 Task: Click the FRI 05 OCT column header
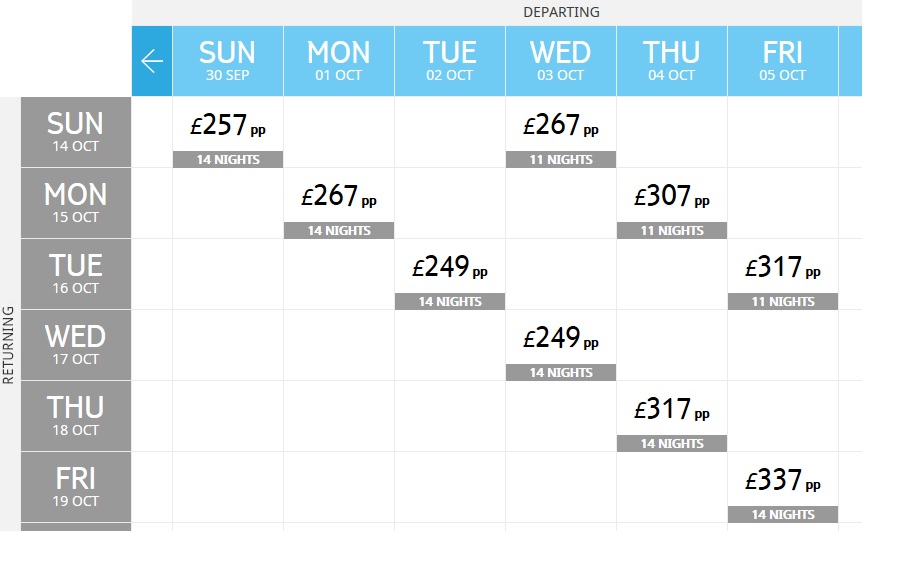point(783,61)
